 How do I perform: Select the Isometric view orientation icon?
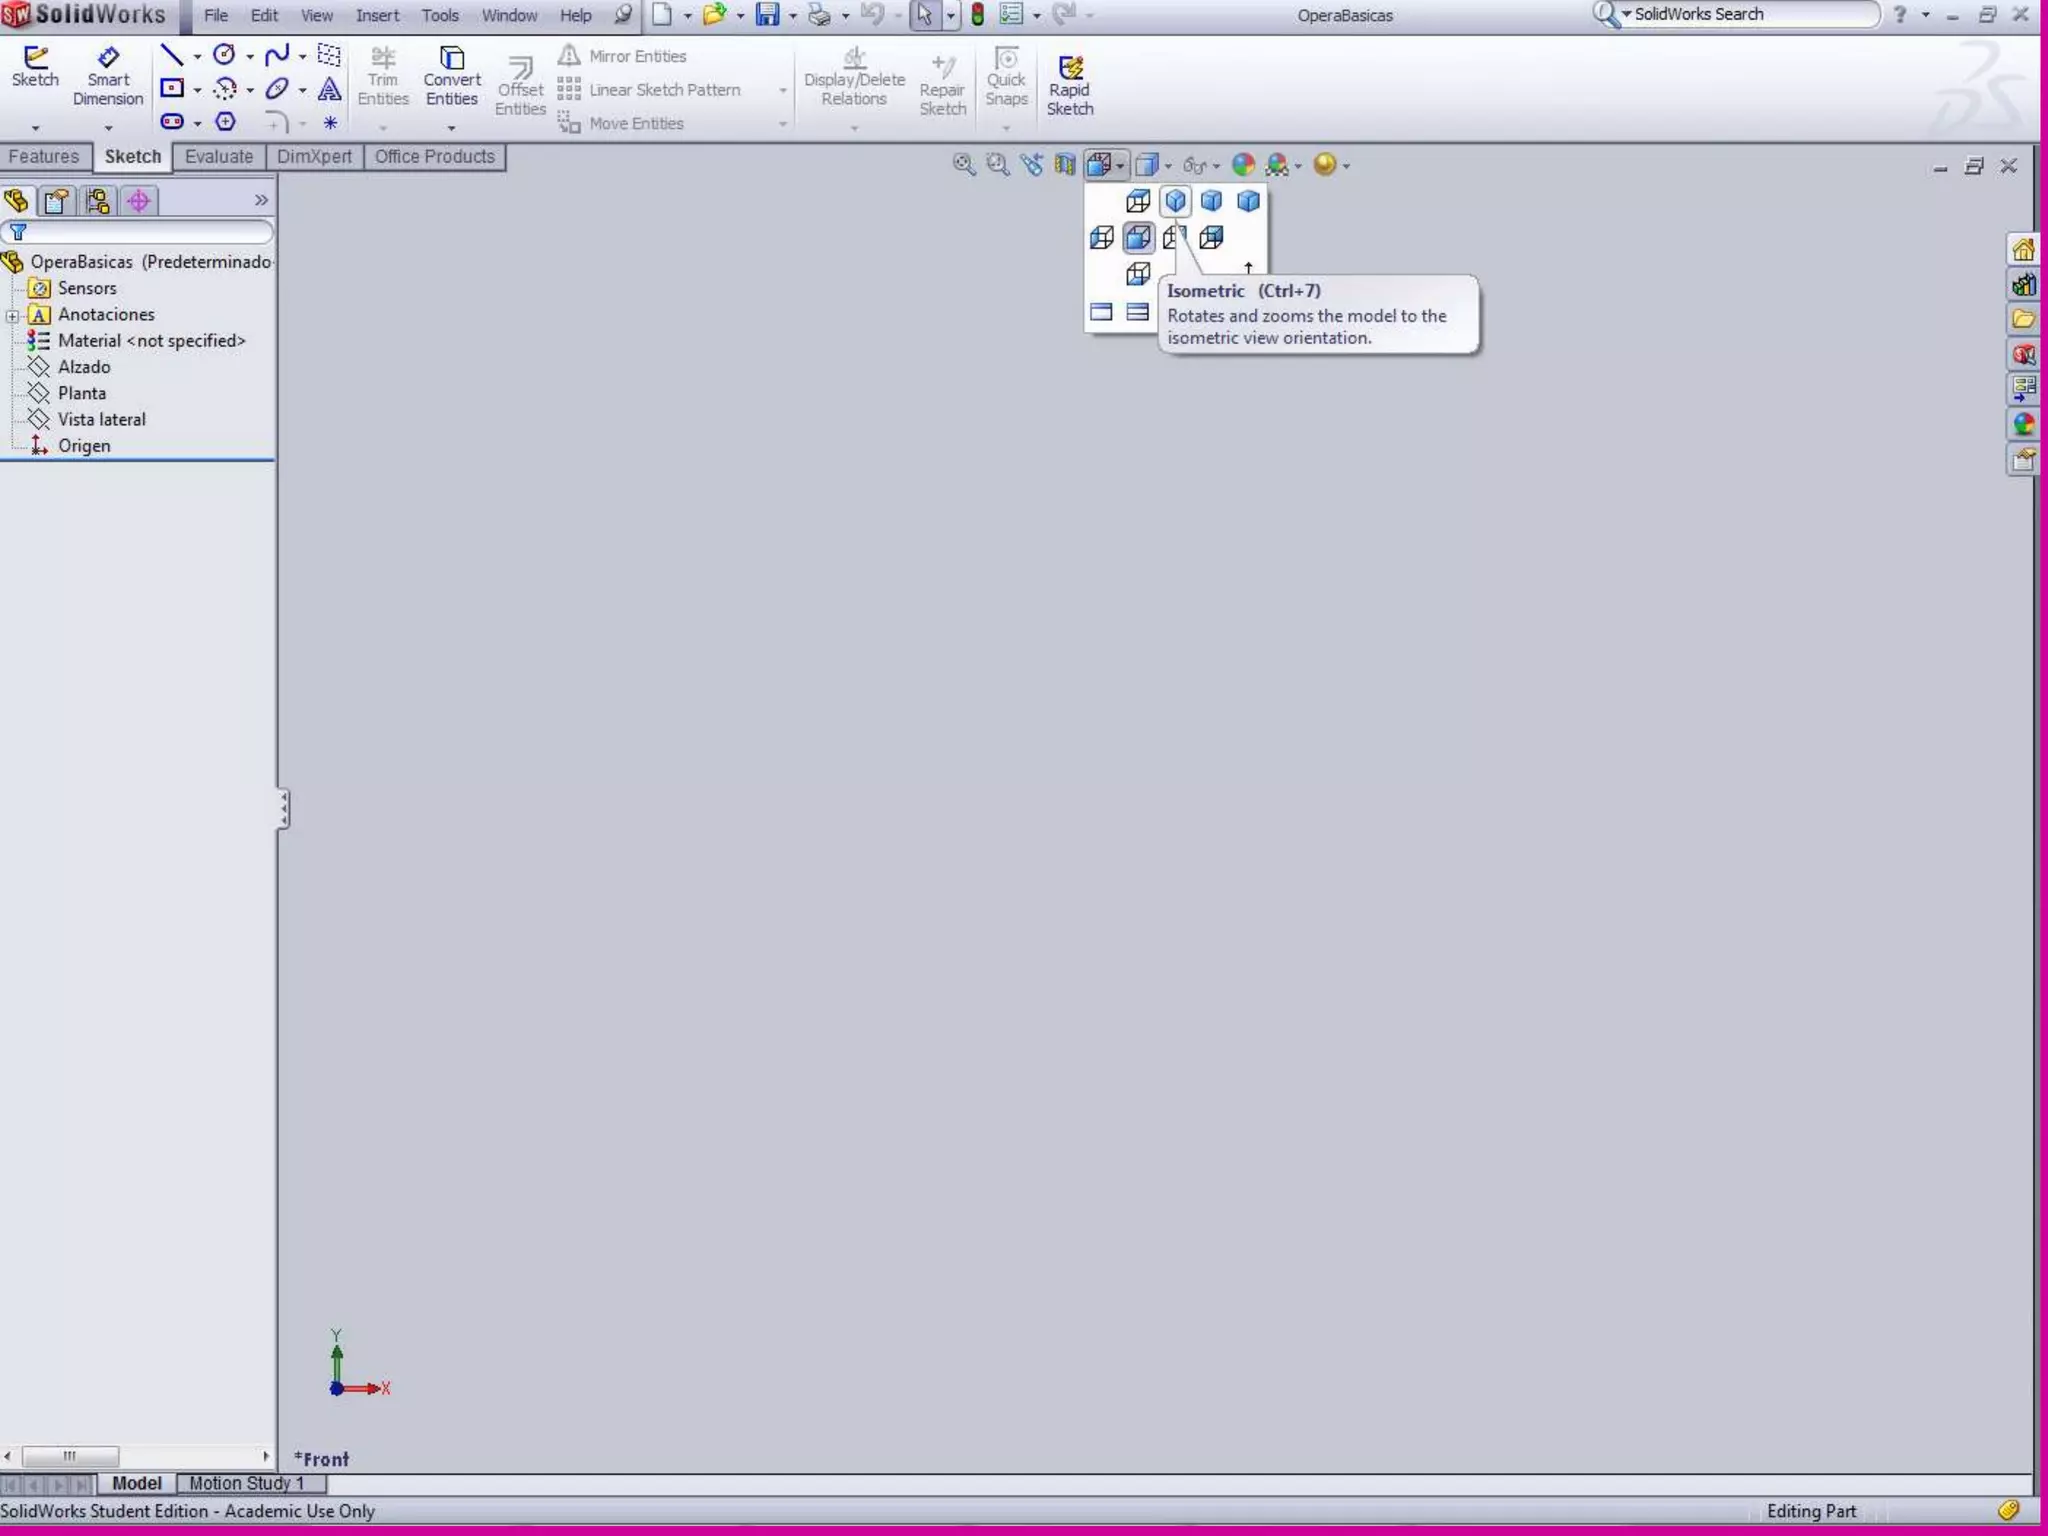[x=1175, y=201]
